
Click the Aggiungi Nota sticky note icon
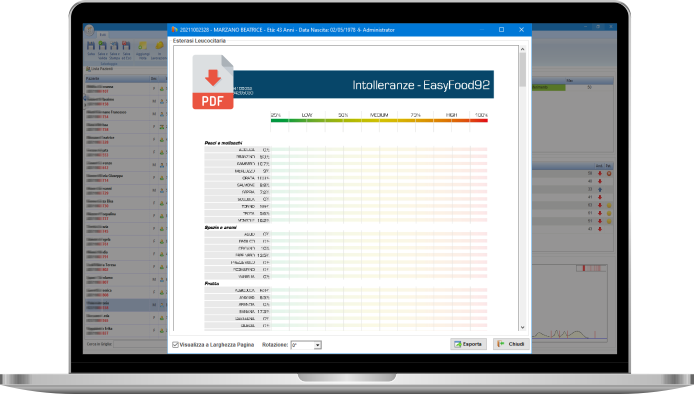[143, 46]
